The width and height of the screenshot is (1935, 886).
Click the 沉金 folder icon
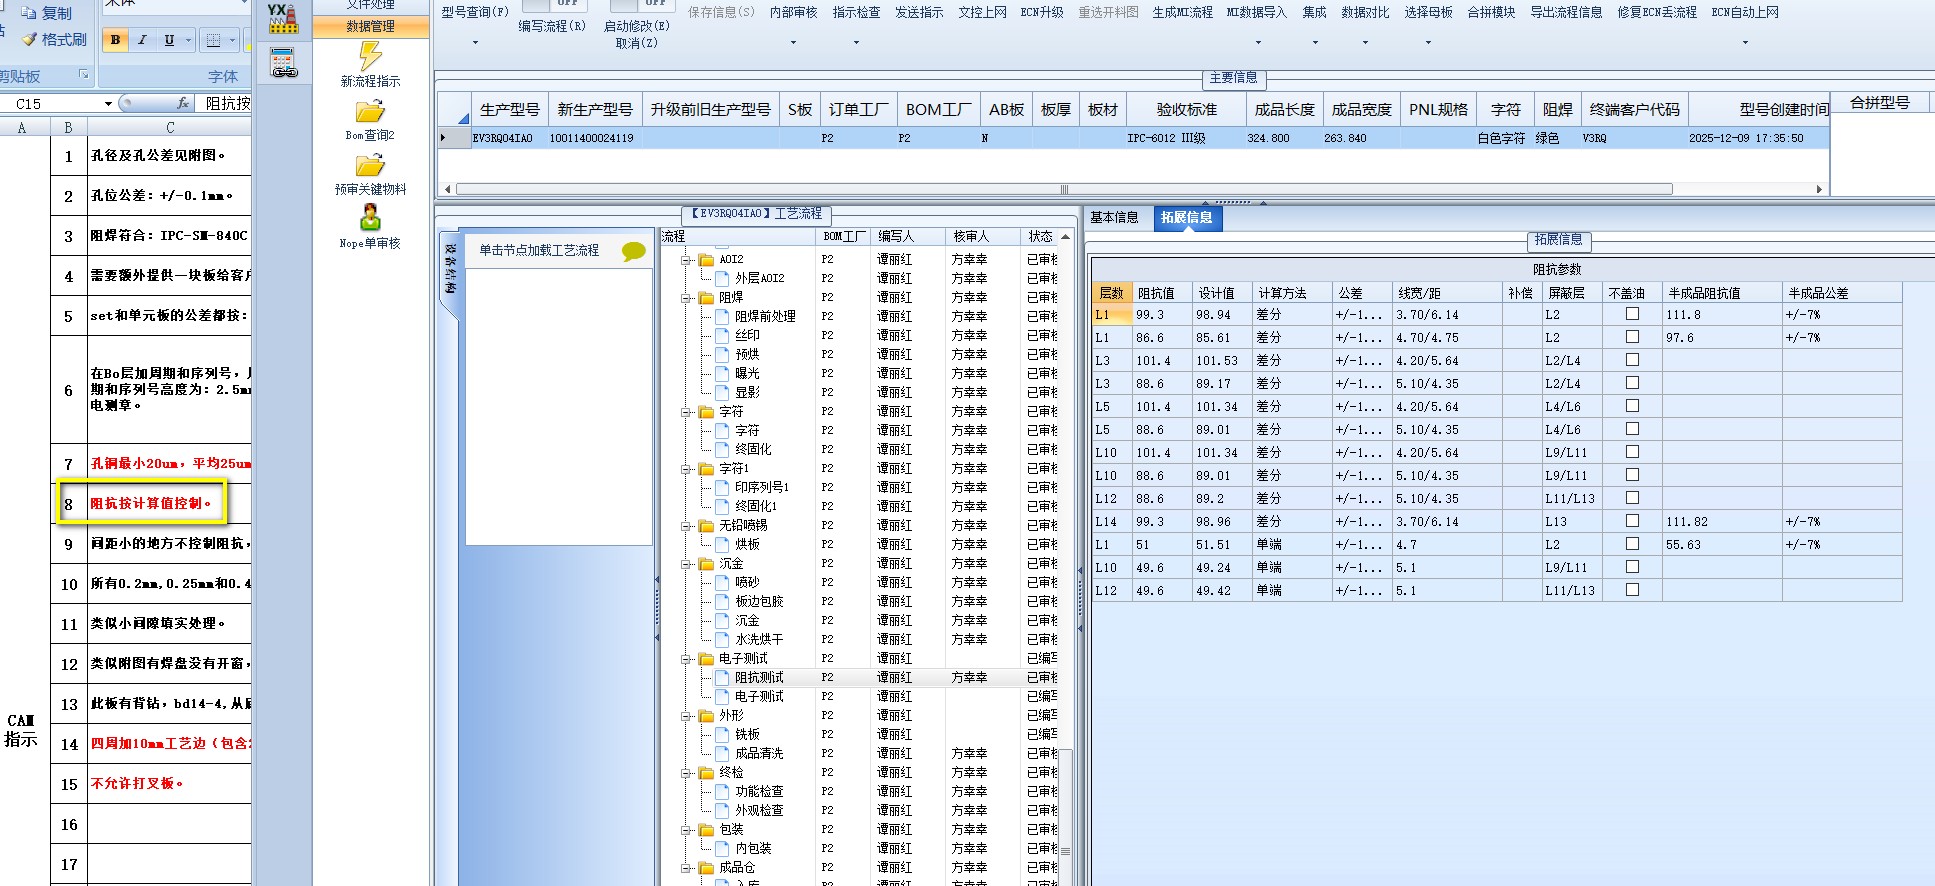(707, 564)
